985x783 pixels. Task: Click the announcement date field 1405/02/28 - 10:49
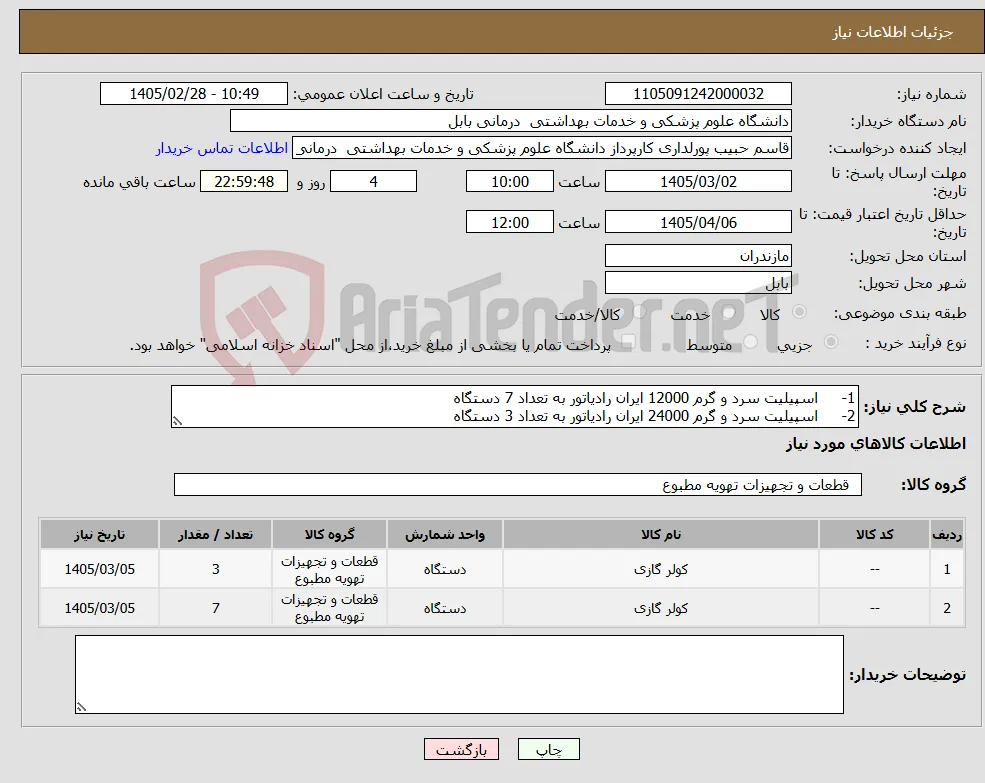pos(193,94)
